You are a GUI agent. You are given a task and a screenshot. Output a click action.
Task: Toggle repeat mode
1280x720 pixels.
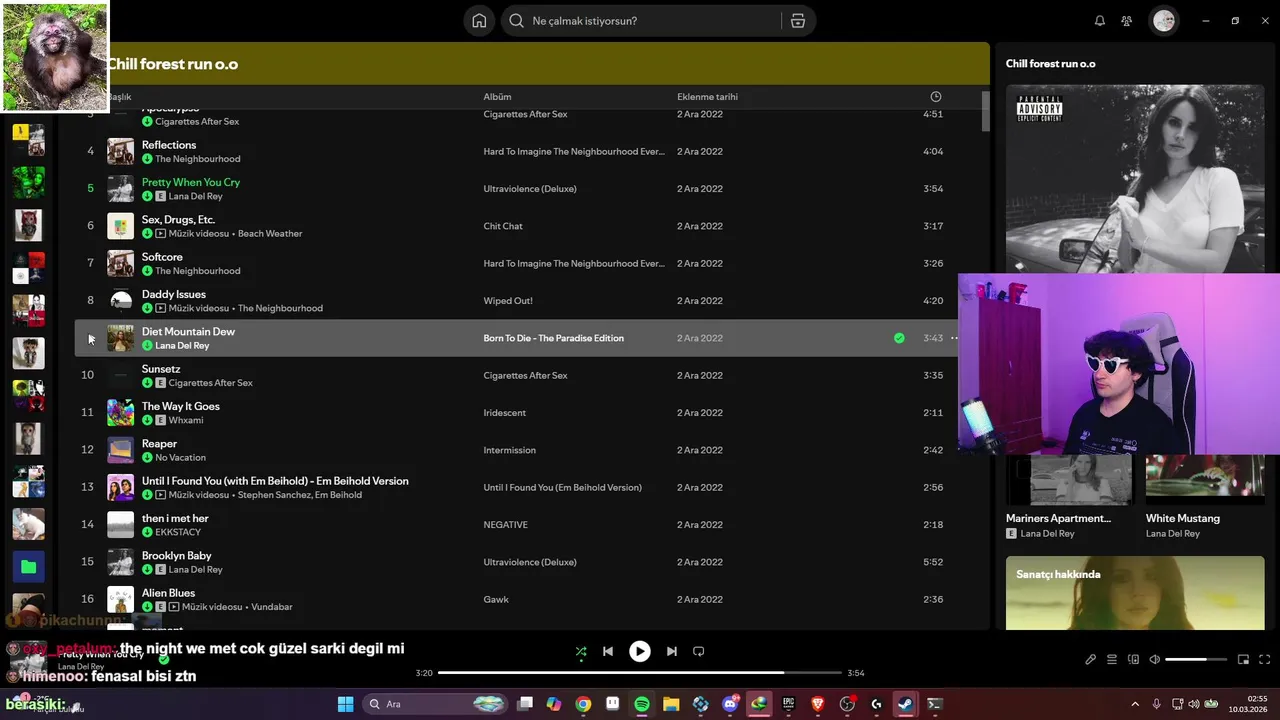pos(699,651)
